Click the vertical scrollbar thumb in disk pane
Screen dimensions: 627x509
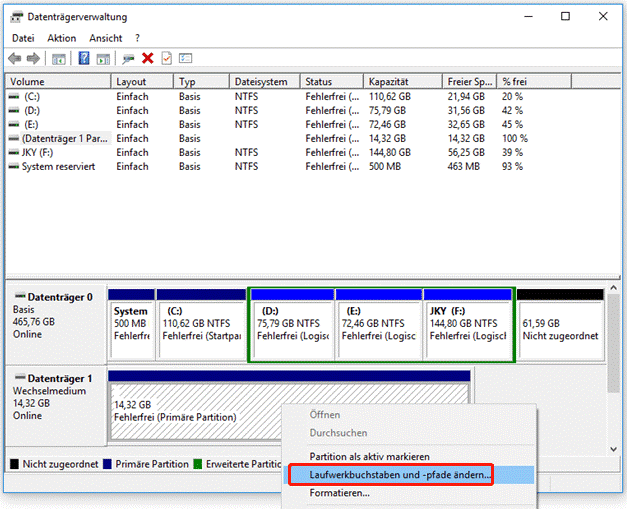coord(614,343)
